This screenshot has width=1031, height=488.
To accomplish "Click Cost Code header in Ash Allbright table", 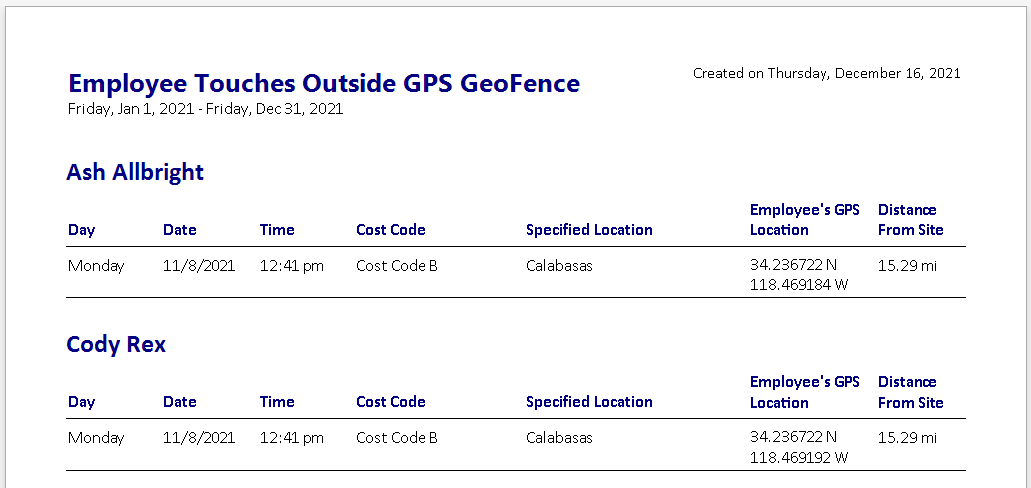I will tap(391, 230).
